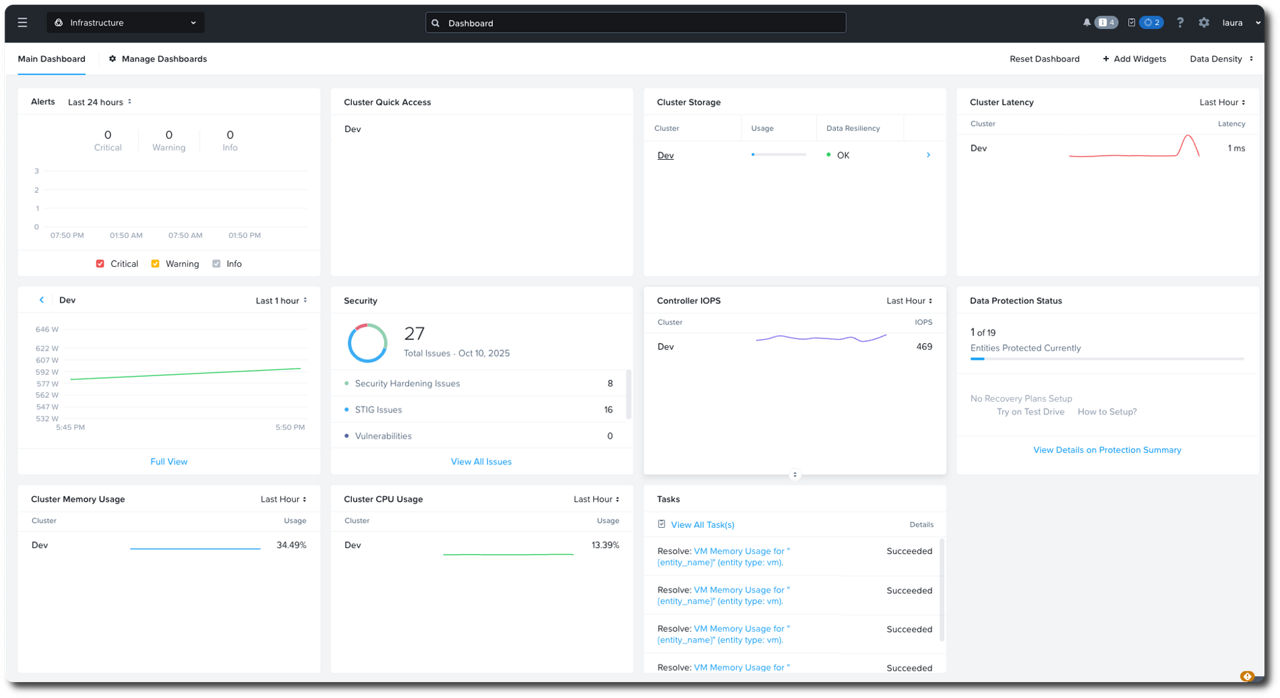This screenshot has height=698, width=1280.
Task: Toggle the Info alerts checkbox
Action: click(x=217, y=264)
